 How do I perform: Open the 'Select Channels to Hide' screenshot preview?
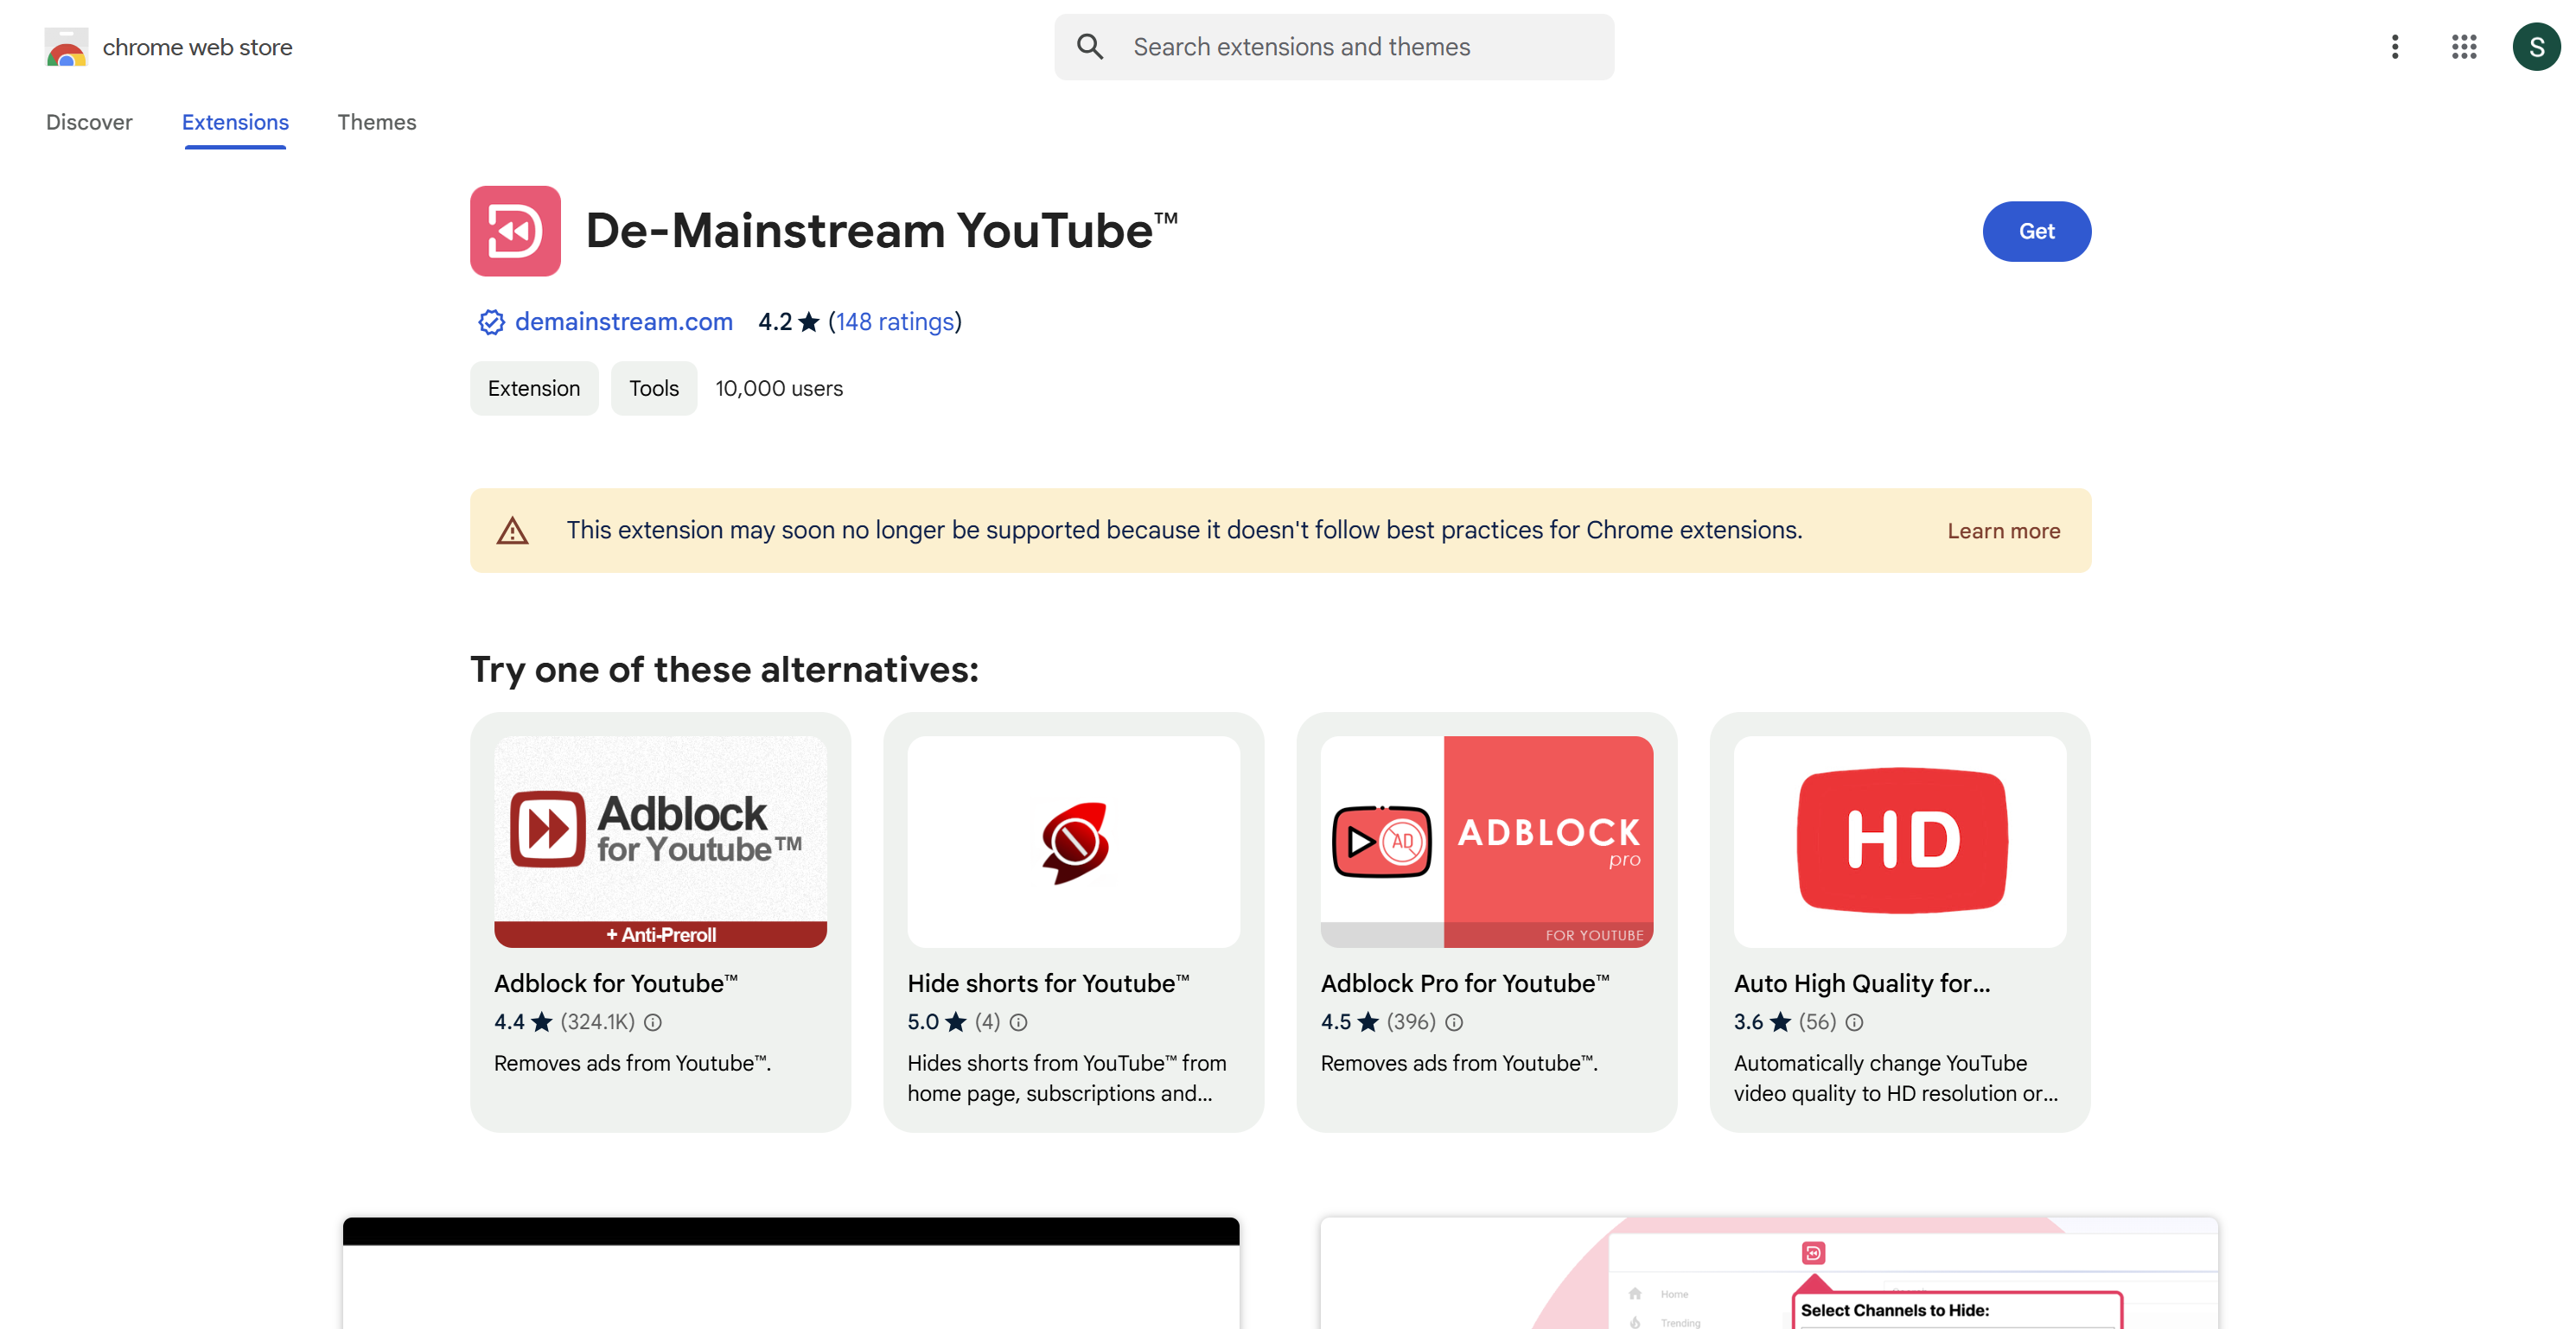[1769, 1273]
